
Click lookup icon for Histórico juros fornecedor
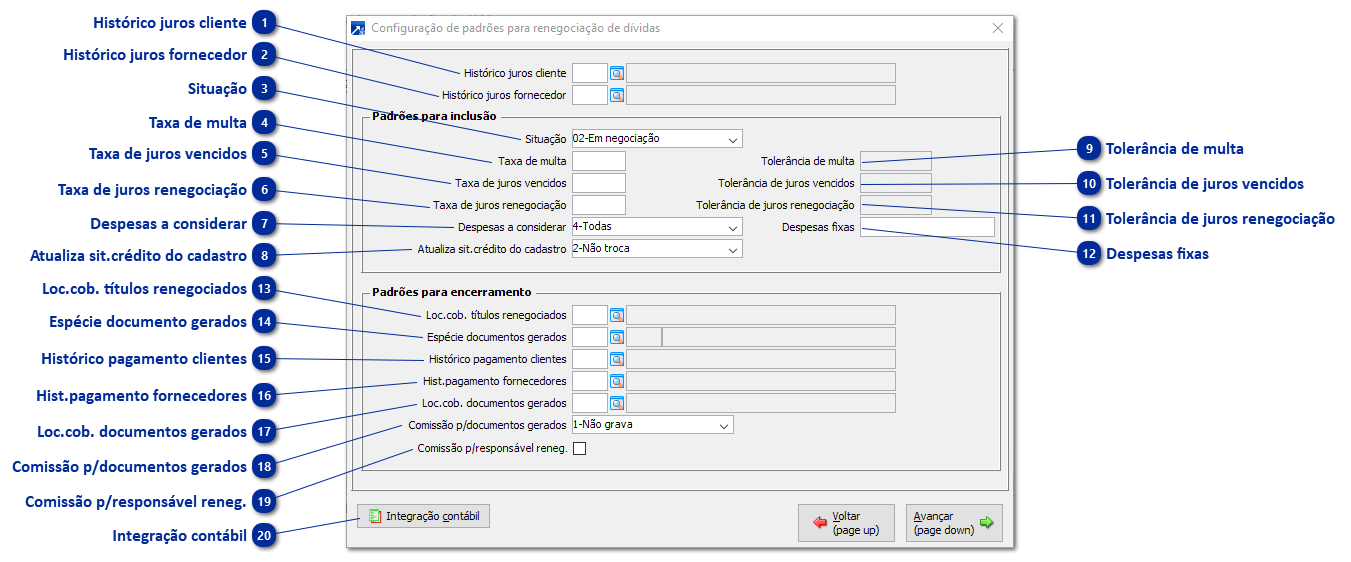coord(617,96)
